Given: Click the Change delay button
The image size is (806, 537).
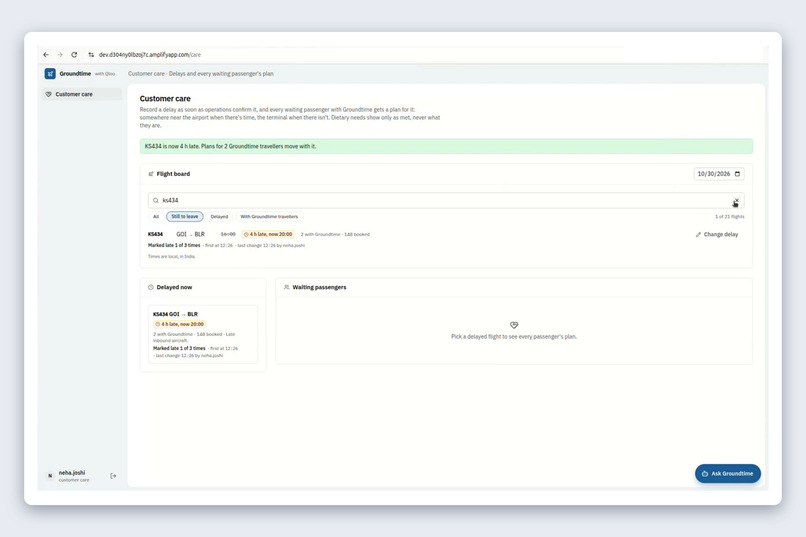Looking at the screenshot, I should [x=717, y=234].
